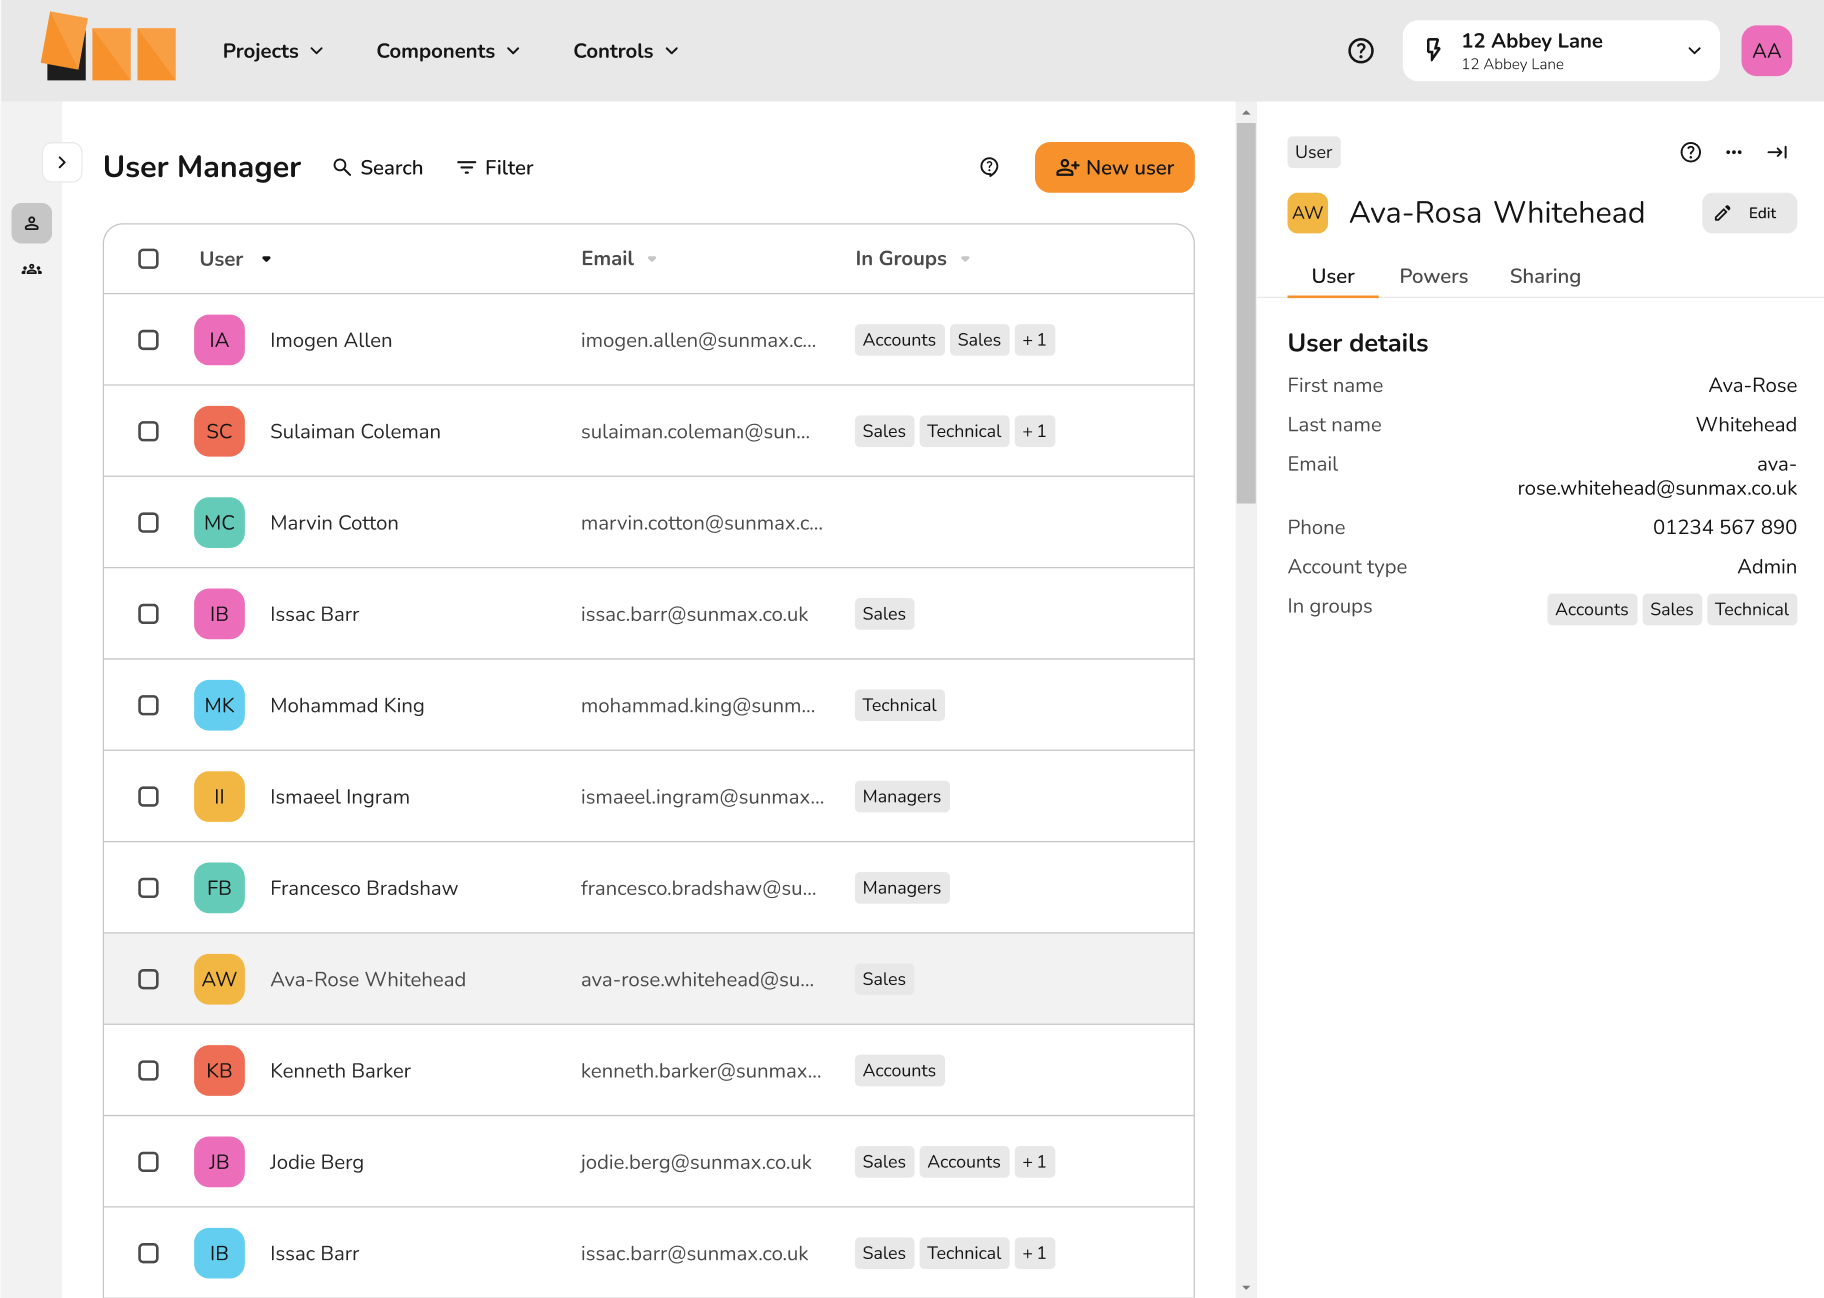
Task: Click the lightning icon in site selector
Action: [x=1433, y=50]
